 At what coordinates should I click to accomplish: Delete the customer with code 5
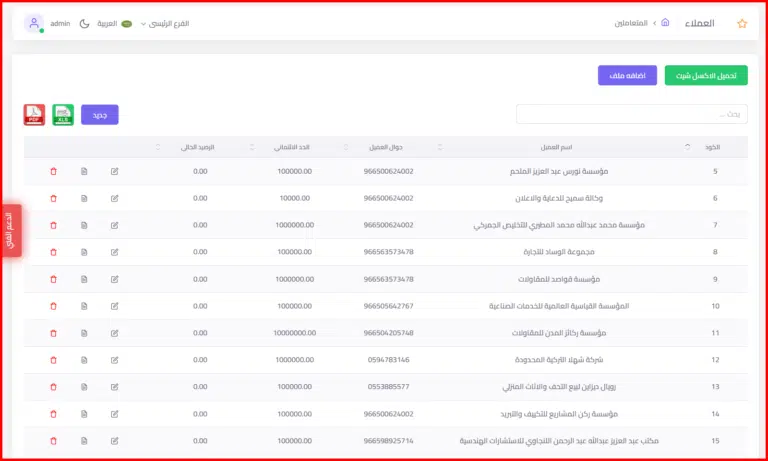[x=53, y=171]
